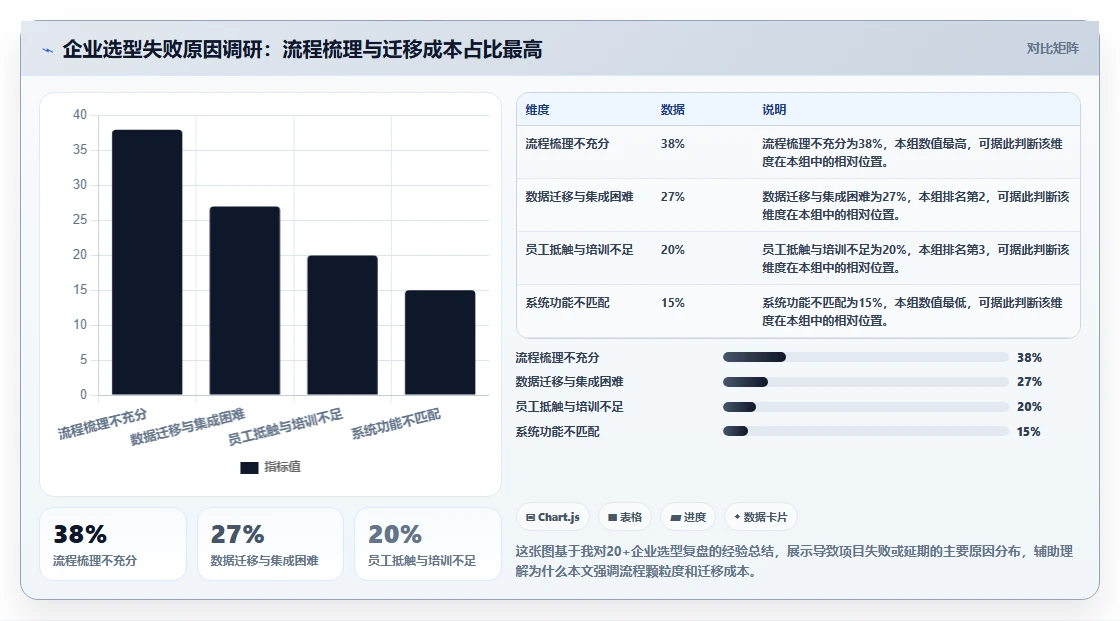This screenshot has width=1120, height=621.
Task: Click the description mentioning 本组数值最低
Action: (x=912, y=312)
